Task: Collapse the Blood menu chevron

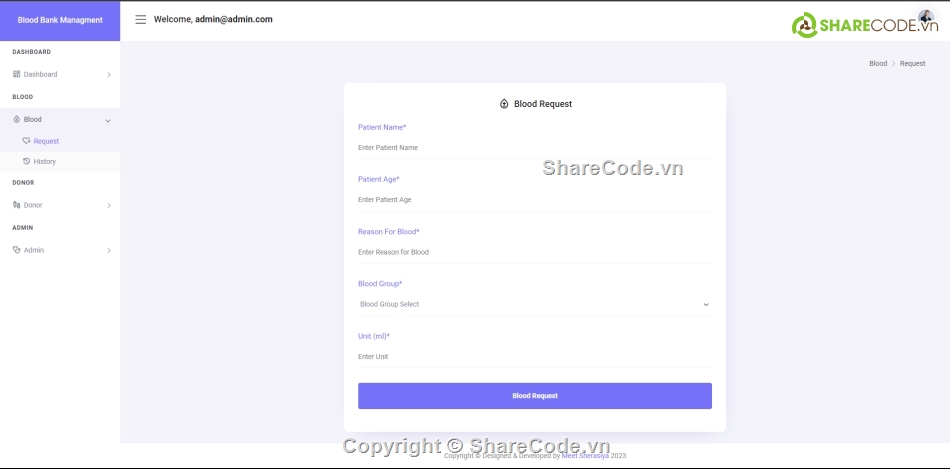Action: (108, 120)
